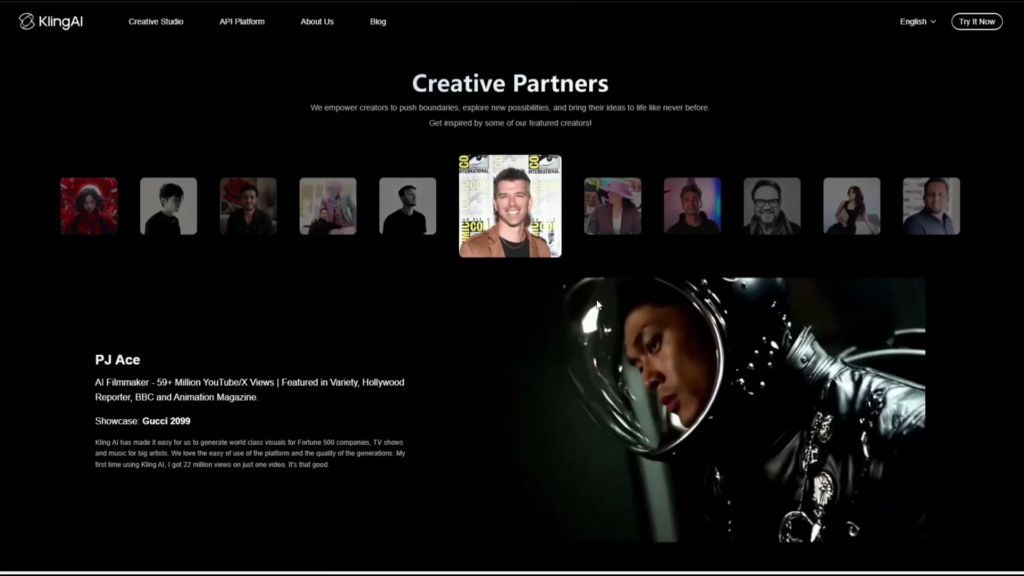1024x576 pixels.
Task: Choose the creator thumbnail with purple neon lighting
Action: pyautogui.click(x=692, y=206)
